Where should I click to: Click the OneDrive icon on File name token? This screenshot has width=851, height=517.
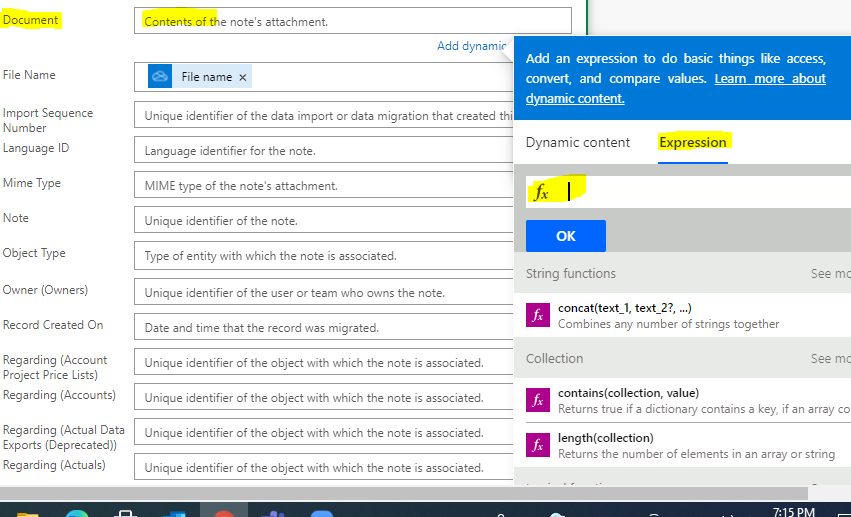[x=160, y=76]
